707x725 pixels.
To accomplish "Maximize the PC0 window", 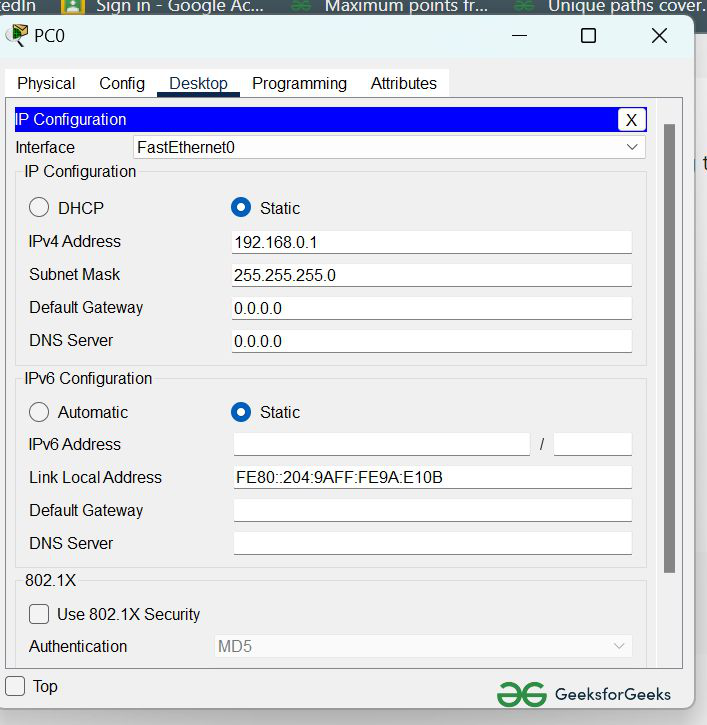I will 588,36.
